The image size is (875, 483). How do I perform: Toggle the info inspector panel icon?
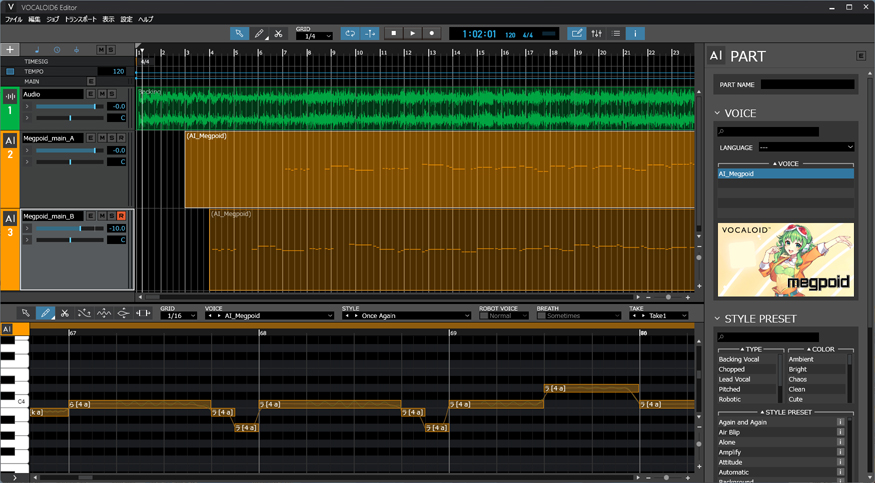[635, 33]
